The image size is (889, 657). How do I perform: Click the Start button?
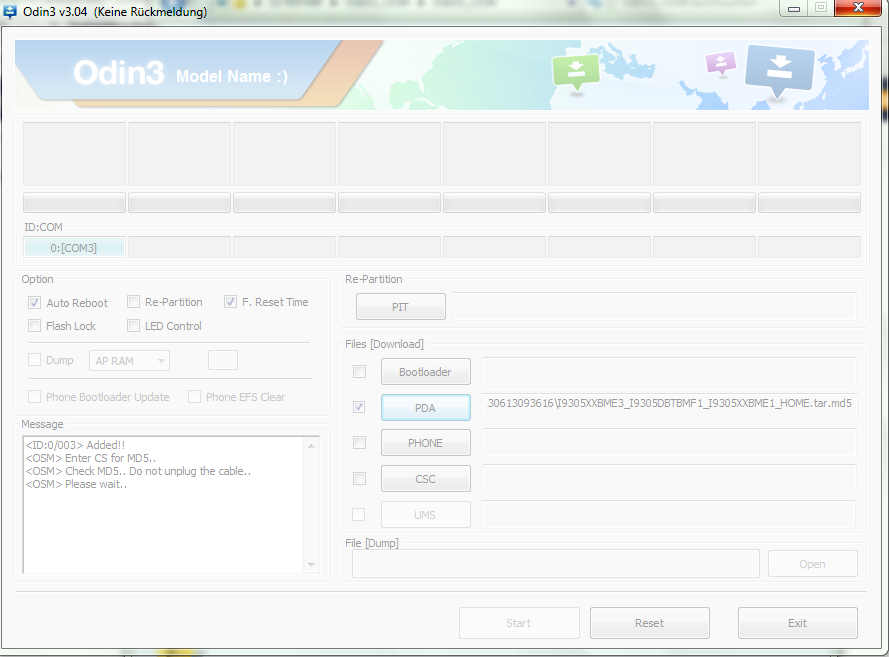click(519, 623)
